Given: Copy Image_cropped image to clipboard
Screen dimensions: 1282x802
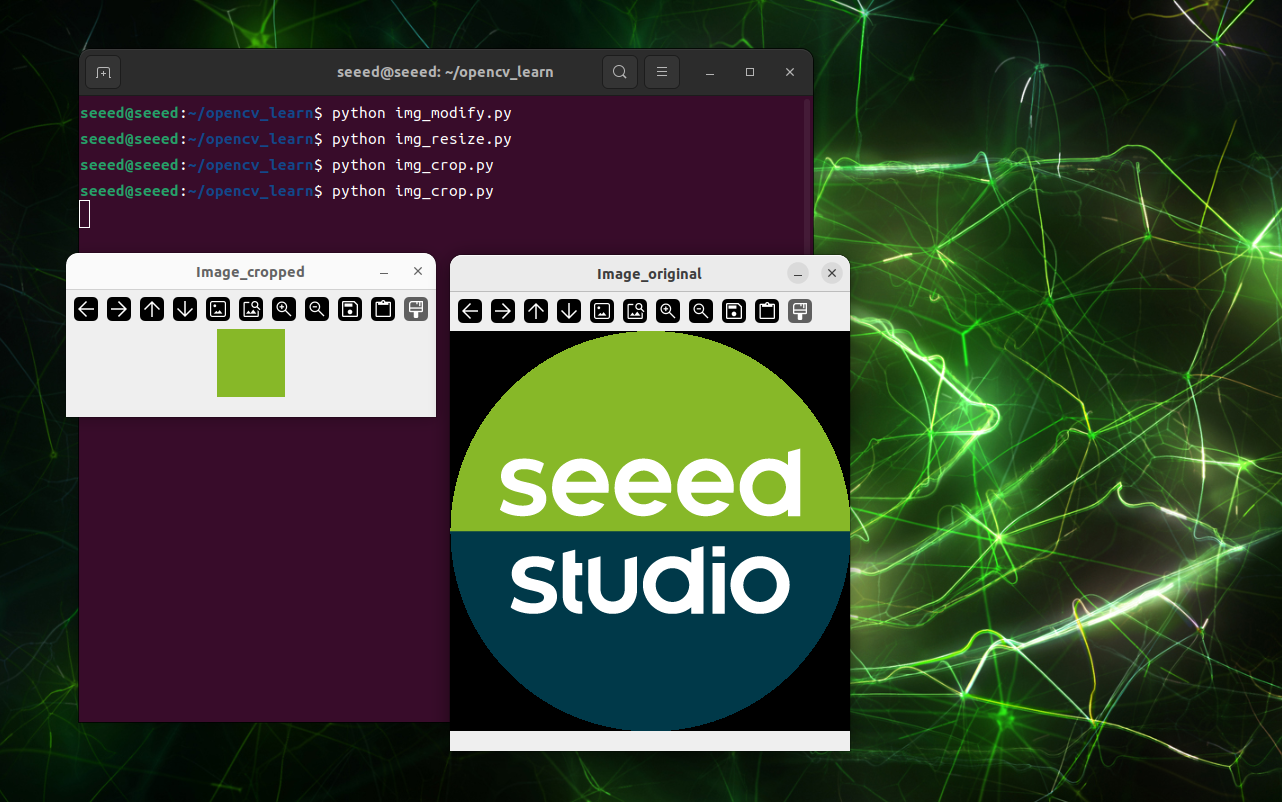Looking at the screenshot, I should [383, 309].
